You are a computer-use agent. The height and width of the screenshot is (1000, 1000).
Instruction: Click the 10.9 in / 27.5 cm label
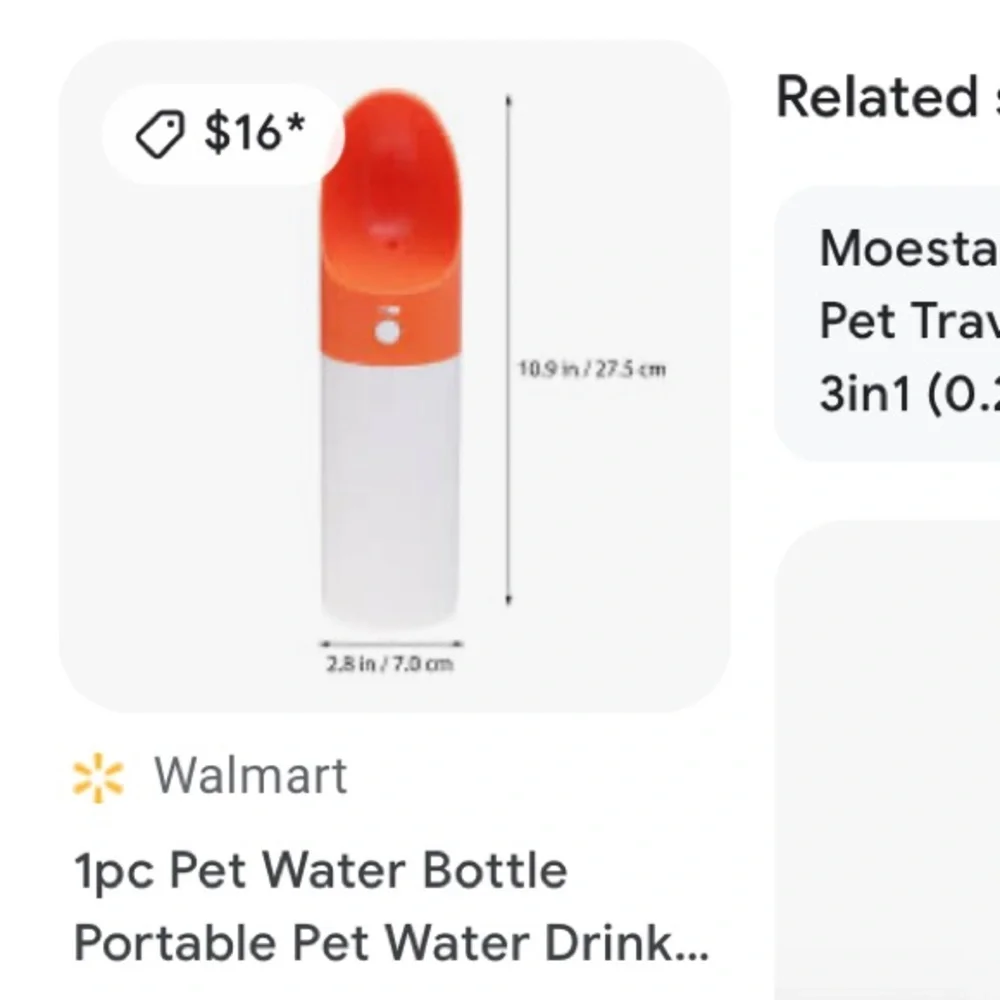click(x=592, y=369)
